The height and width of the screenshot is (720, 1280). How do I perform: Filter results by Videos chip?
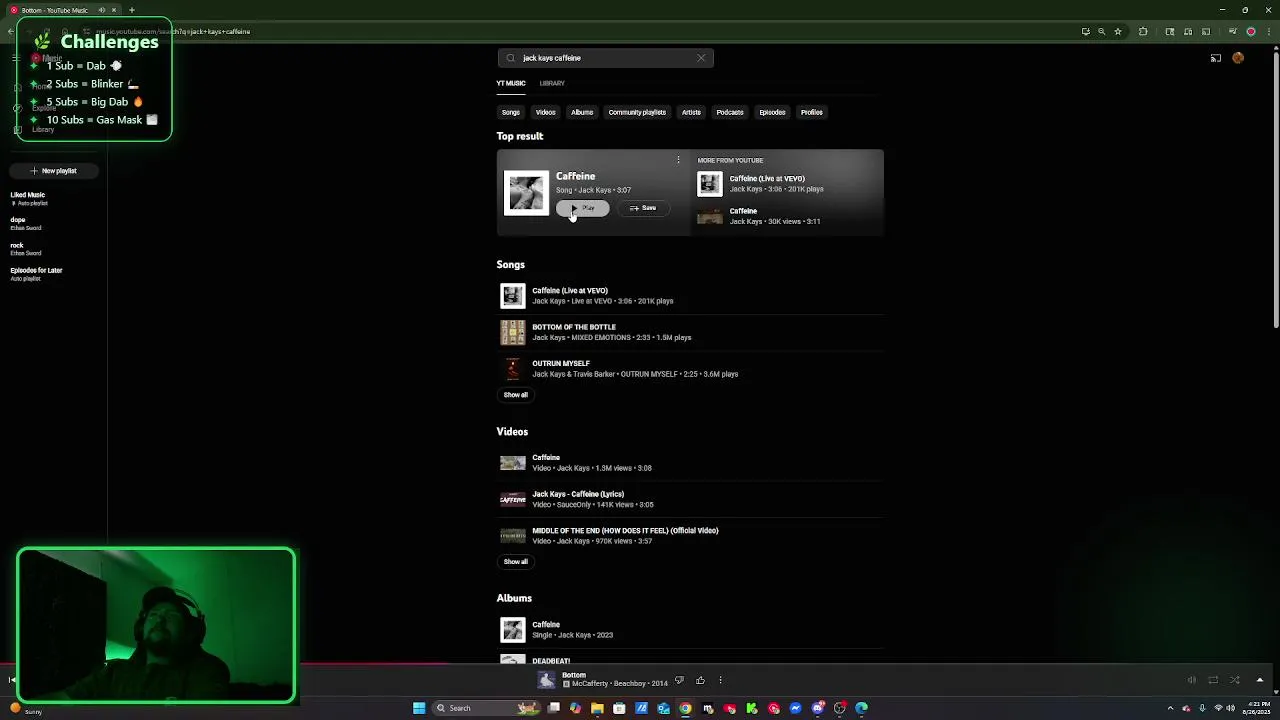[545, 112]
